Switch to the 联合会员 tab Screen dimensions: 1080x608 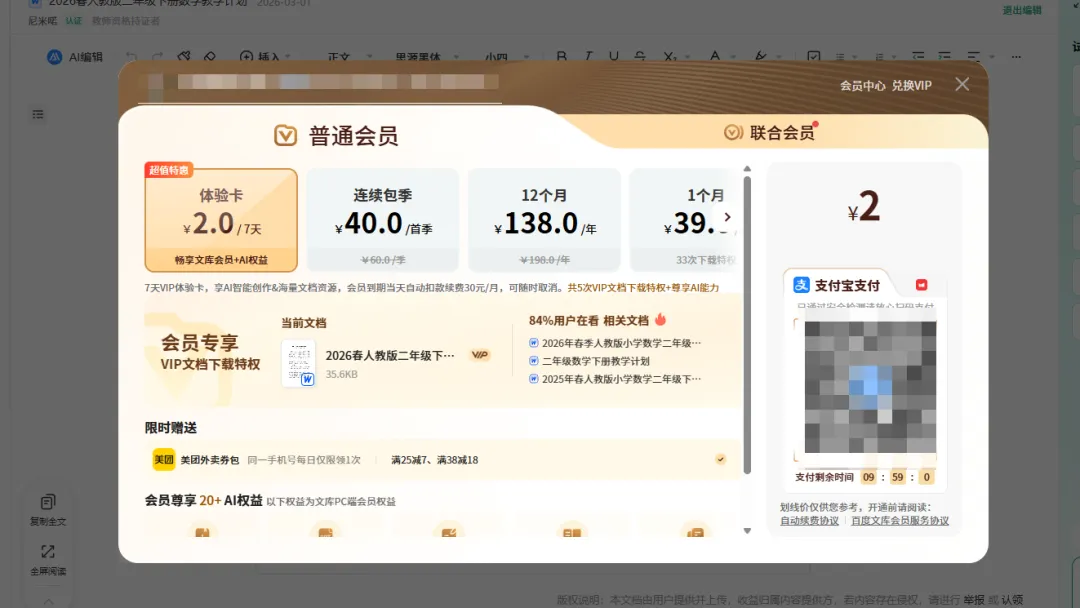(769, 132)
